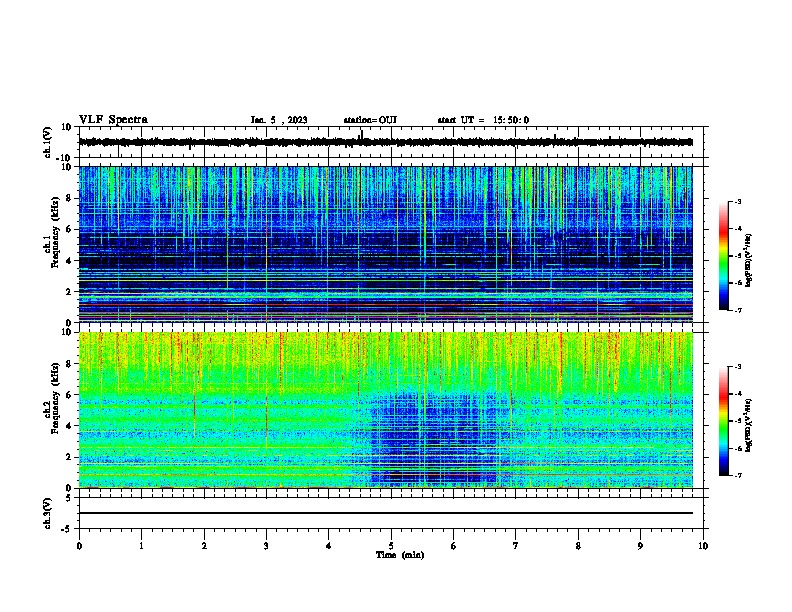Click the "2" kHz tick on ch.1 spectrogram
Screen dimensions: 792x612
69,291
